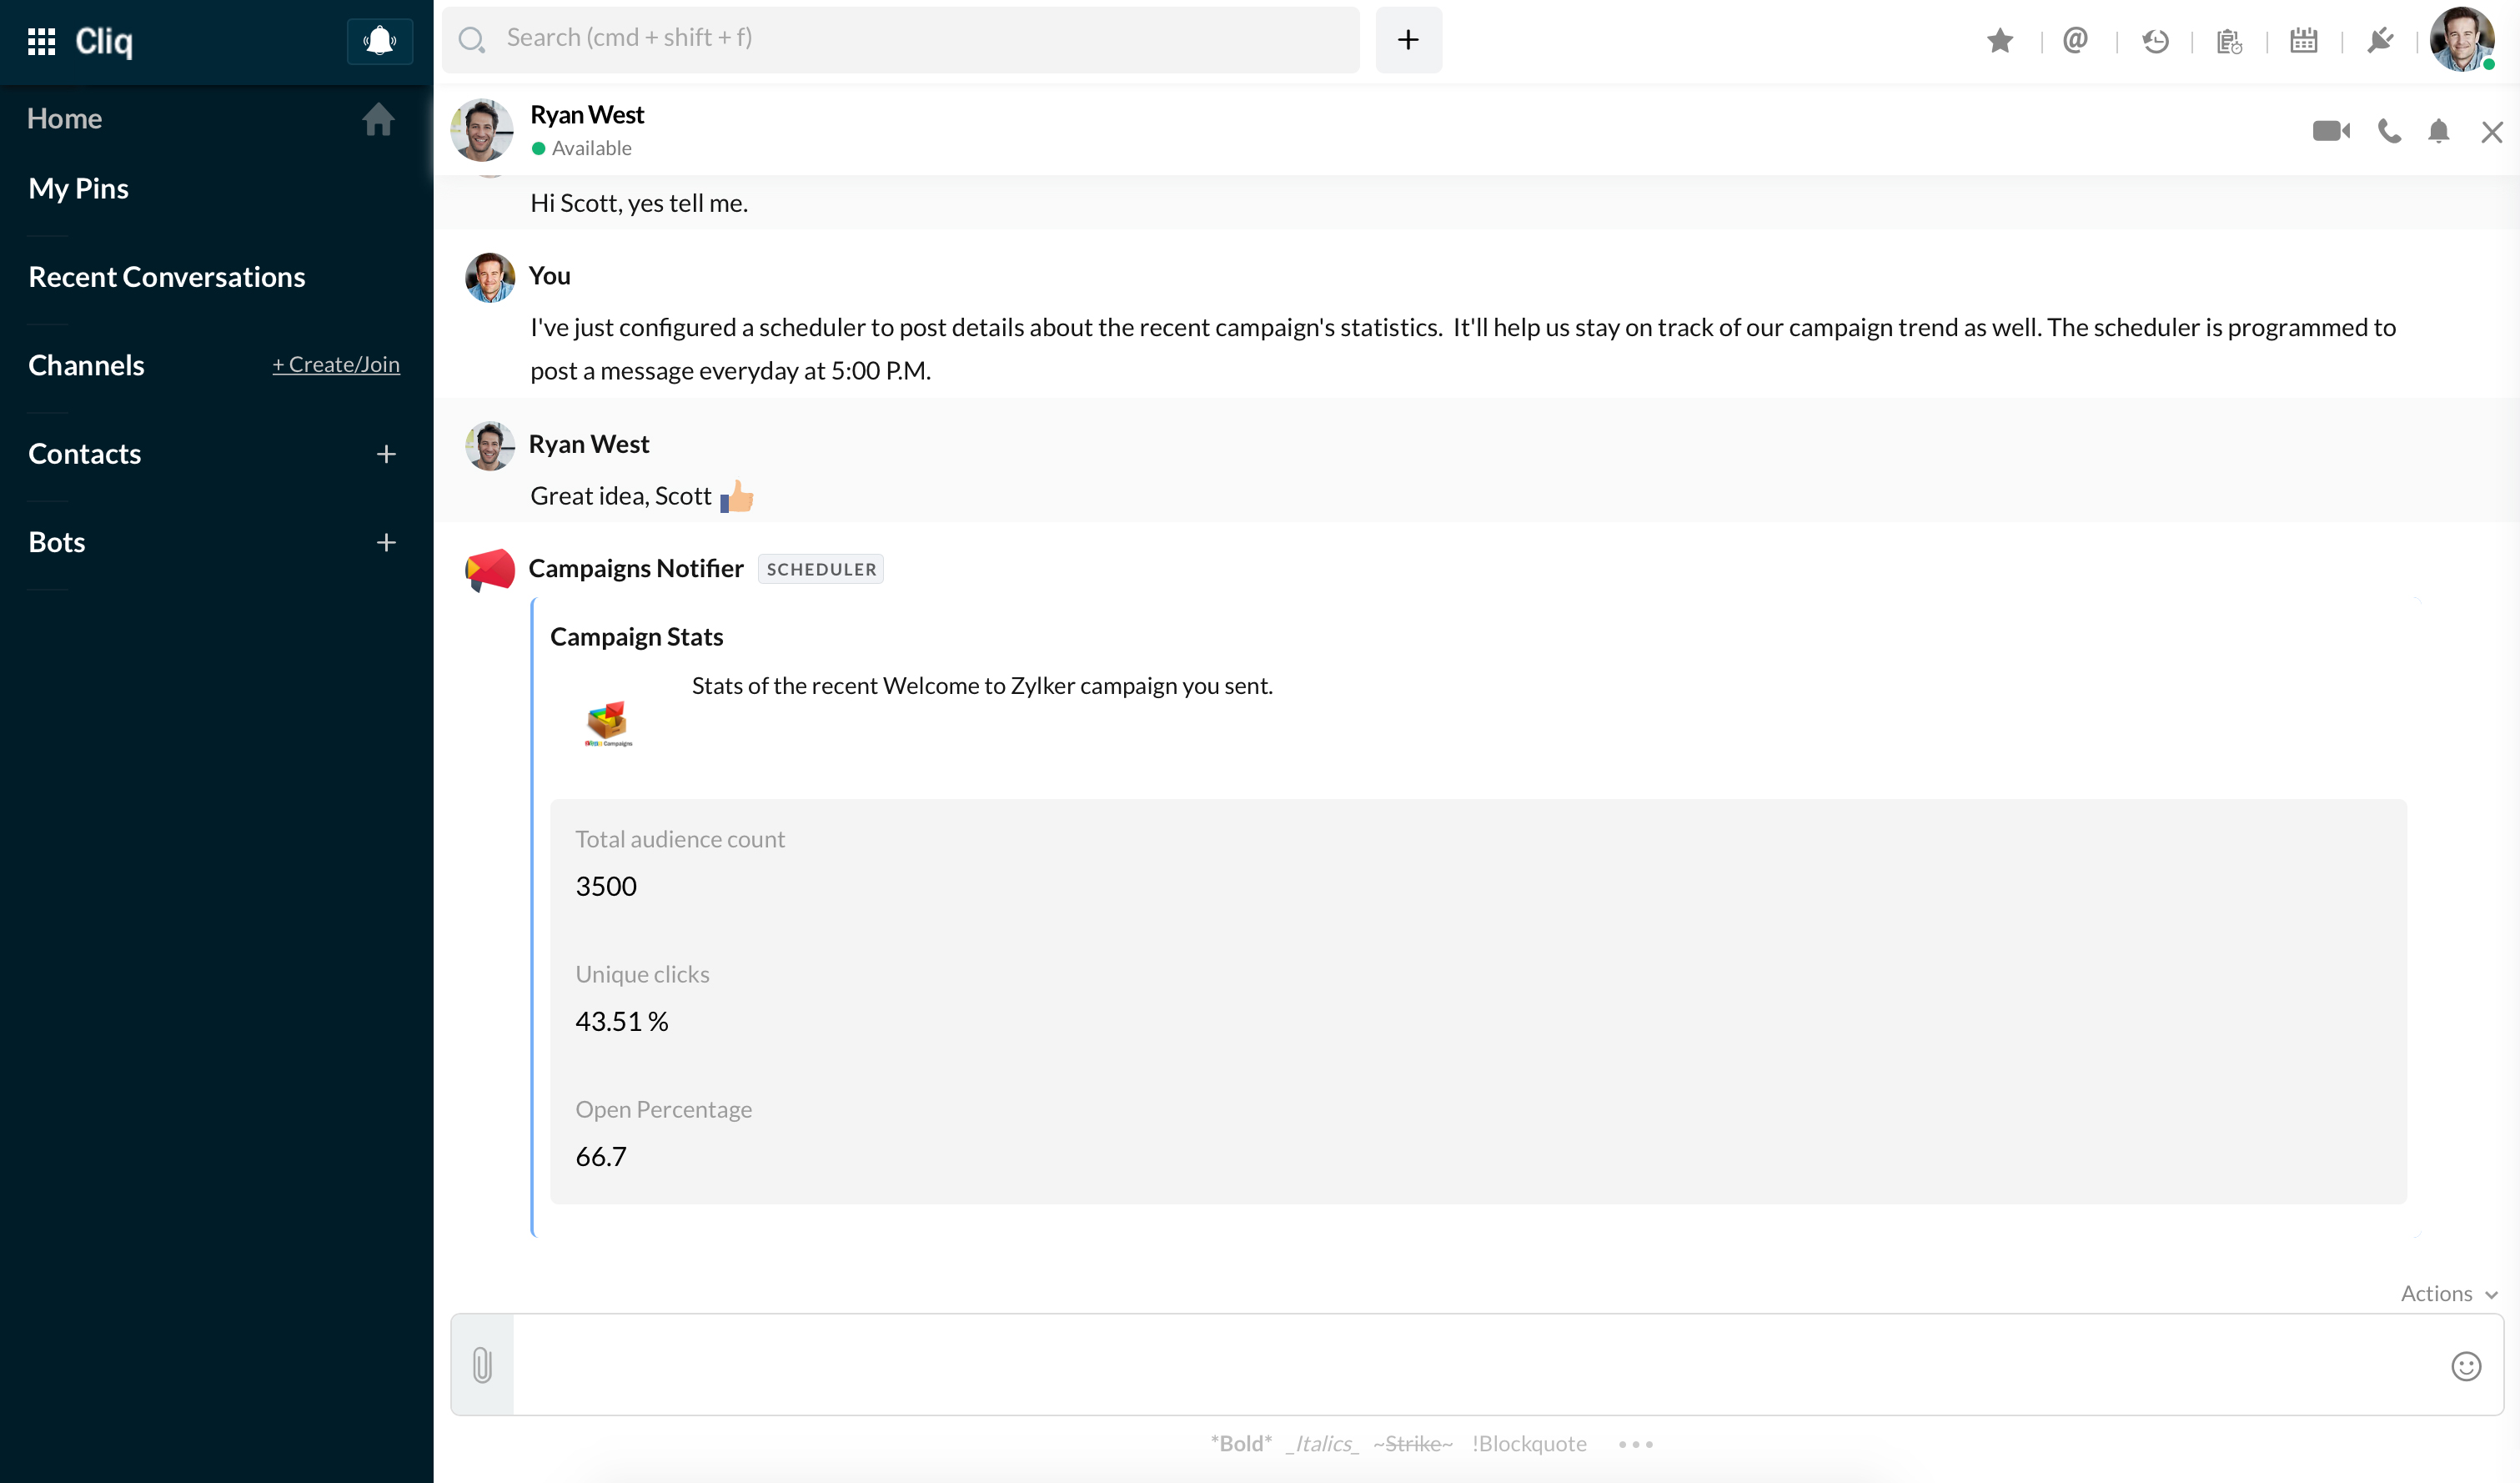2520x1483 pixels.
Task: Click the Create/Join channels link
Action: (336, 365)
